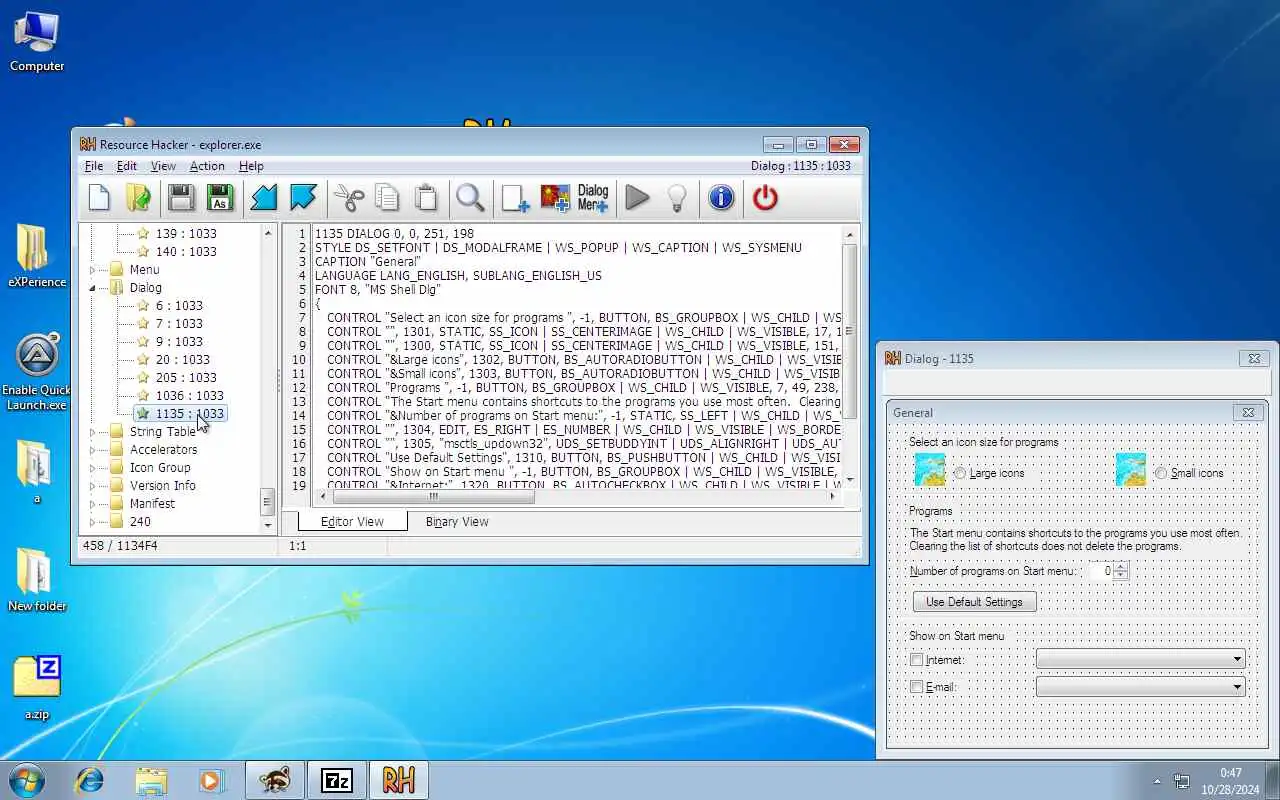Switch to the Binary View tab

coord(457,522)
